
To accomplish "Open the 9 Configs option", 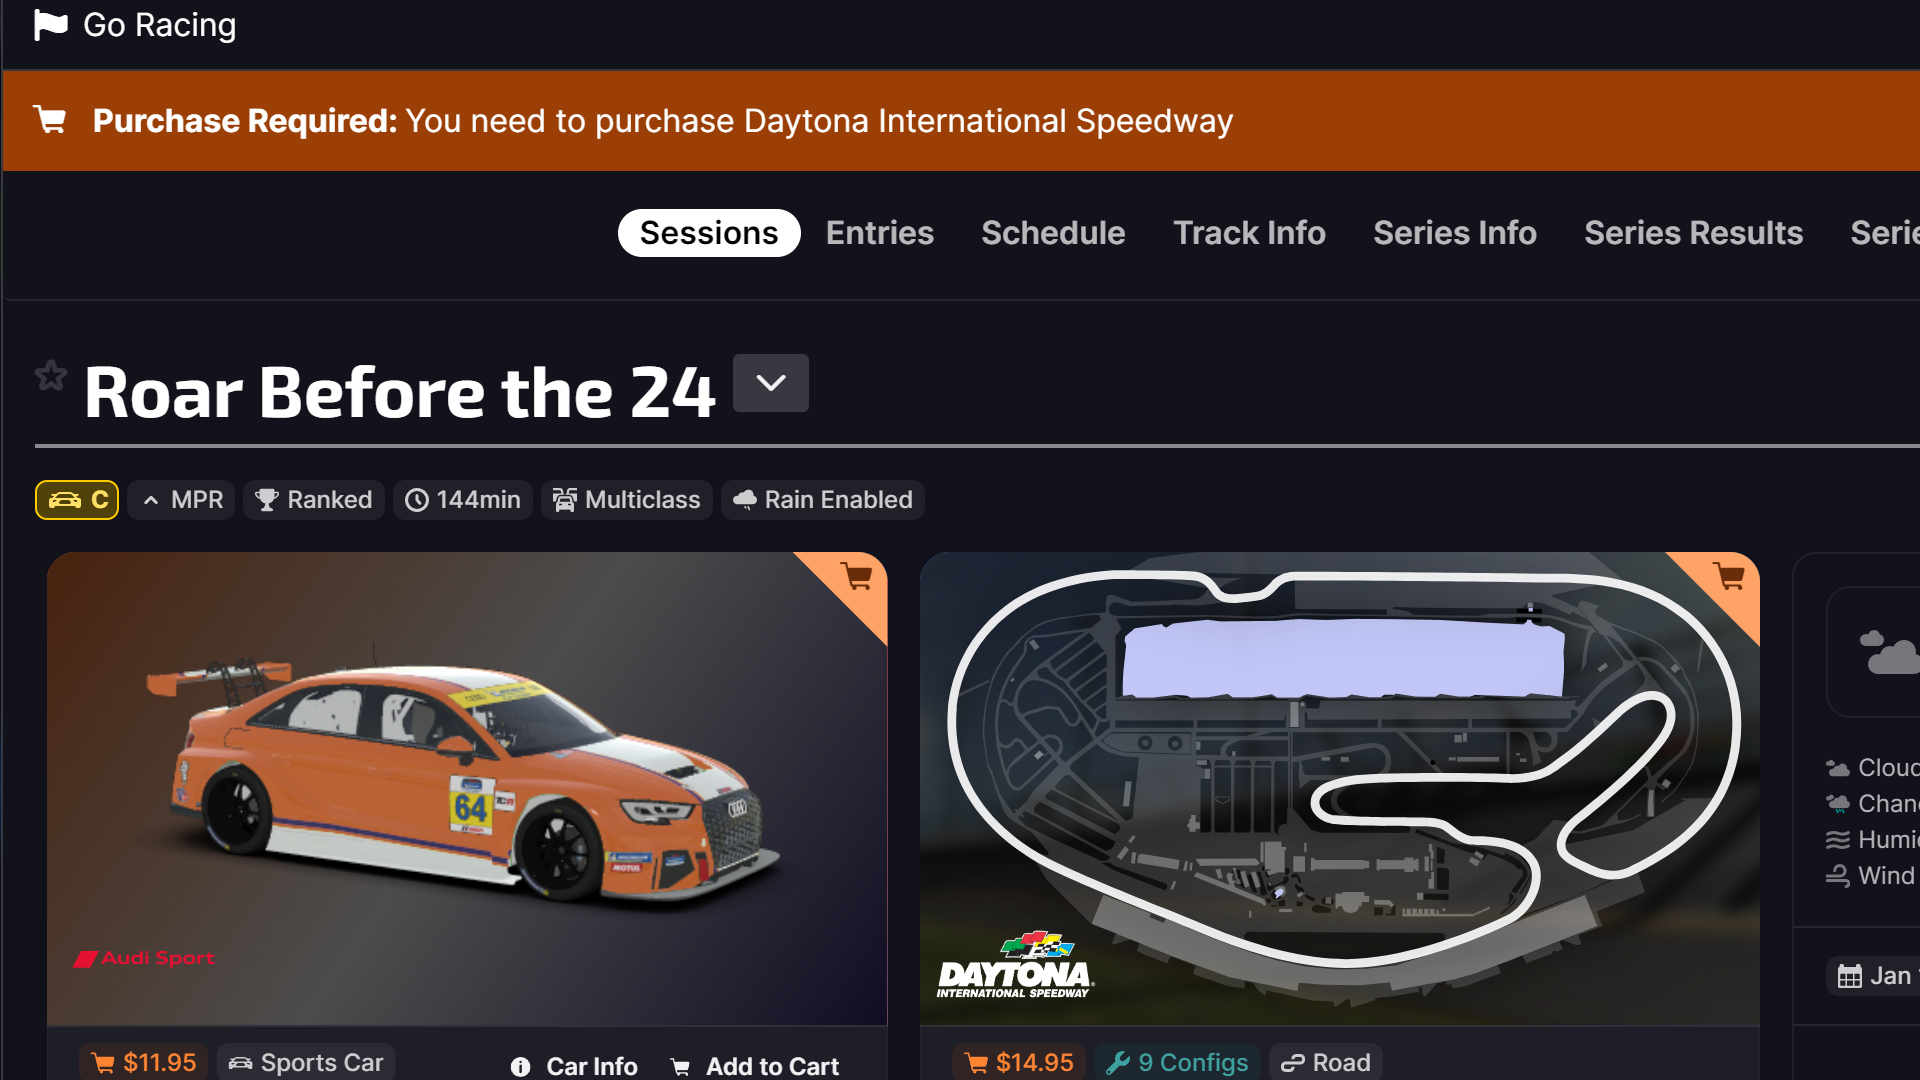I will pyautogui.click(x=1177, y=1062).
